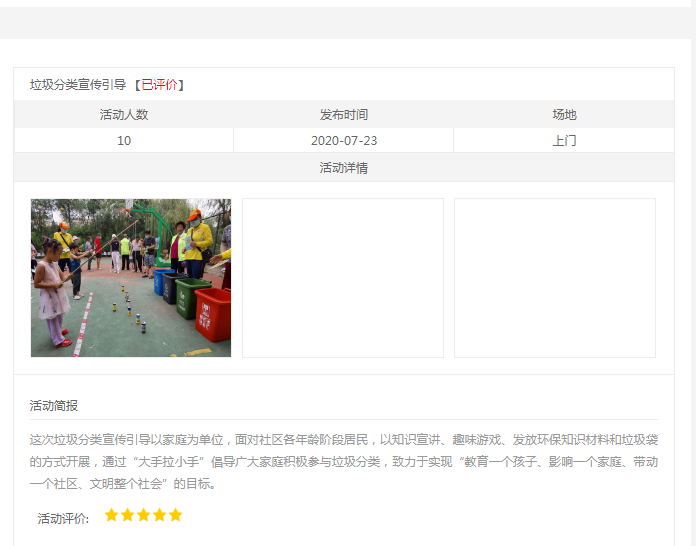Image resolution: width=696 pixels, height=546 pixels.
Task: Click the 活动人数 column header
Action: pos(124,115)
